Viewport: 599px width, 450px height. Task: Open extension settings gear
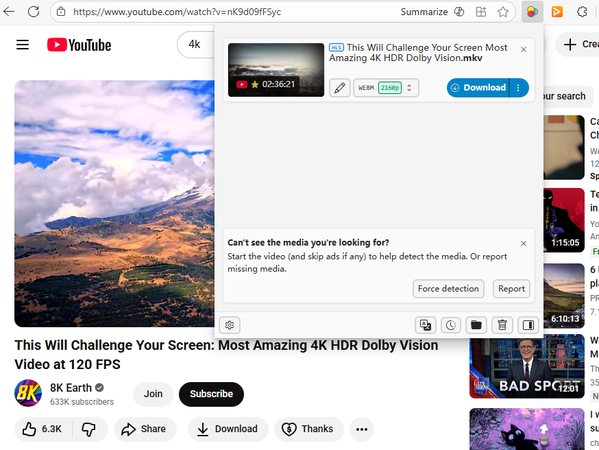pyautogui.click(x=229, y=325)
